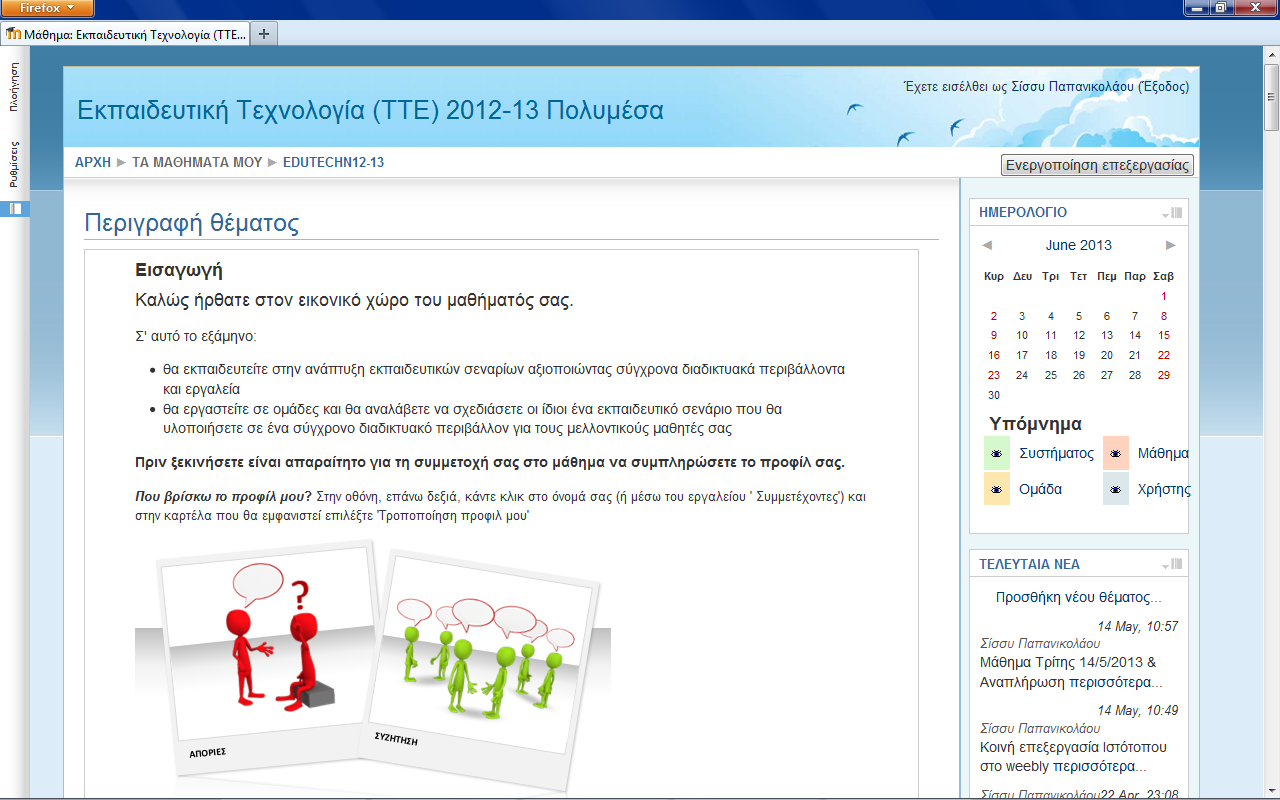The image size is (1280, 800).
Task: Toggle Χρήστης events eye icon
Action: tap(1116, 489)
